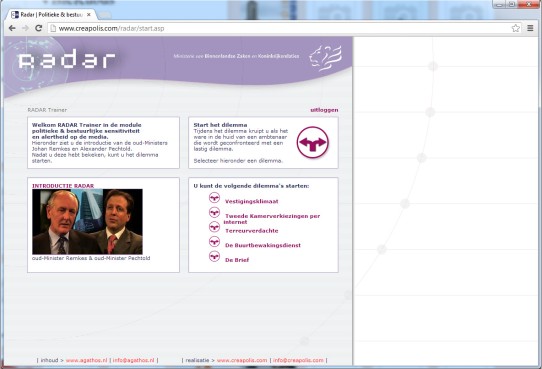Viewport: 542px width, 369px height.
Task: Reload the page with refresh icon
Action: pyautogui.click(x=38, y=28)
